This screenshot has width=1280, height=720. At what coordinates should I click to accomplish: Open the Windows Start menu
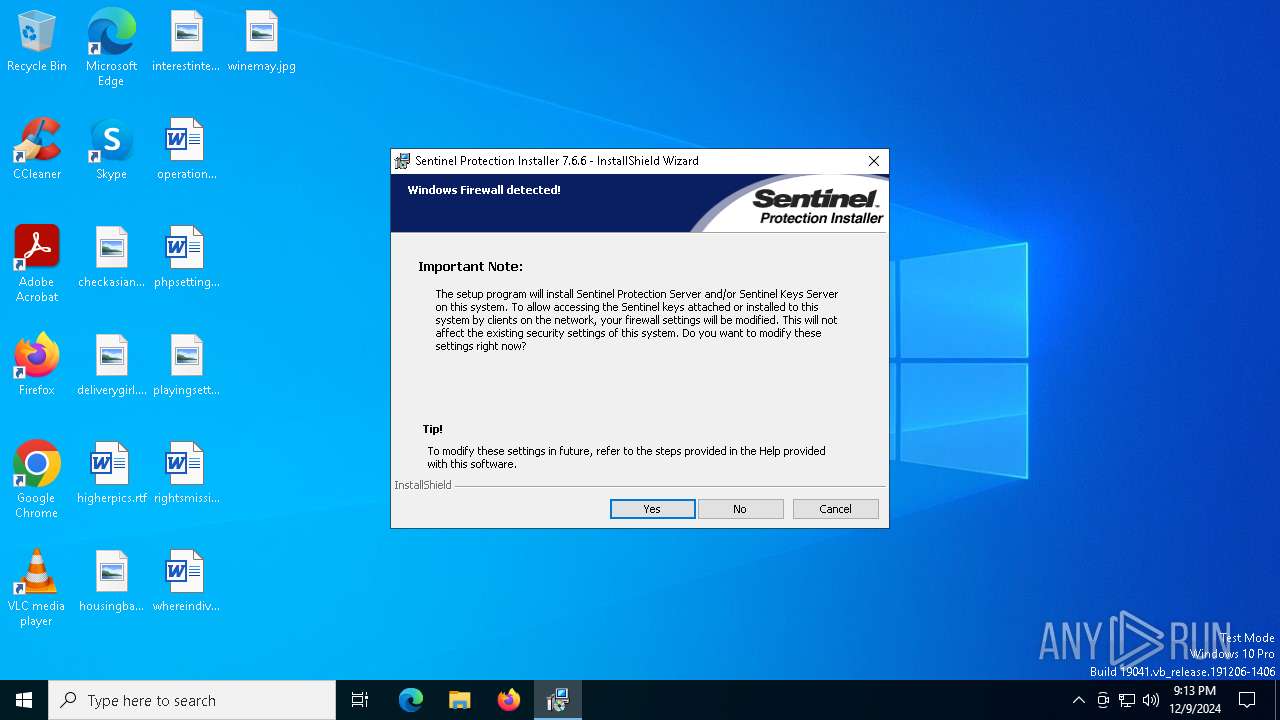[24, 700]
